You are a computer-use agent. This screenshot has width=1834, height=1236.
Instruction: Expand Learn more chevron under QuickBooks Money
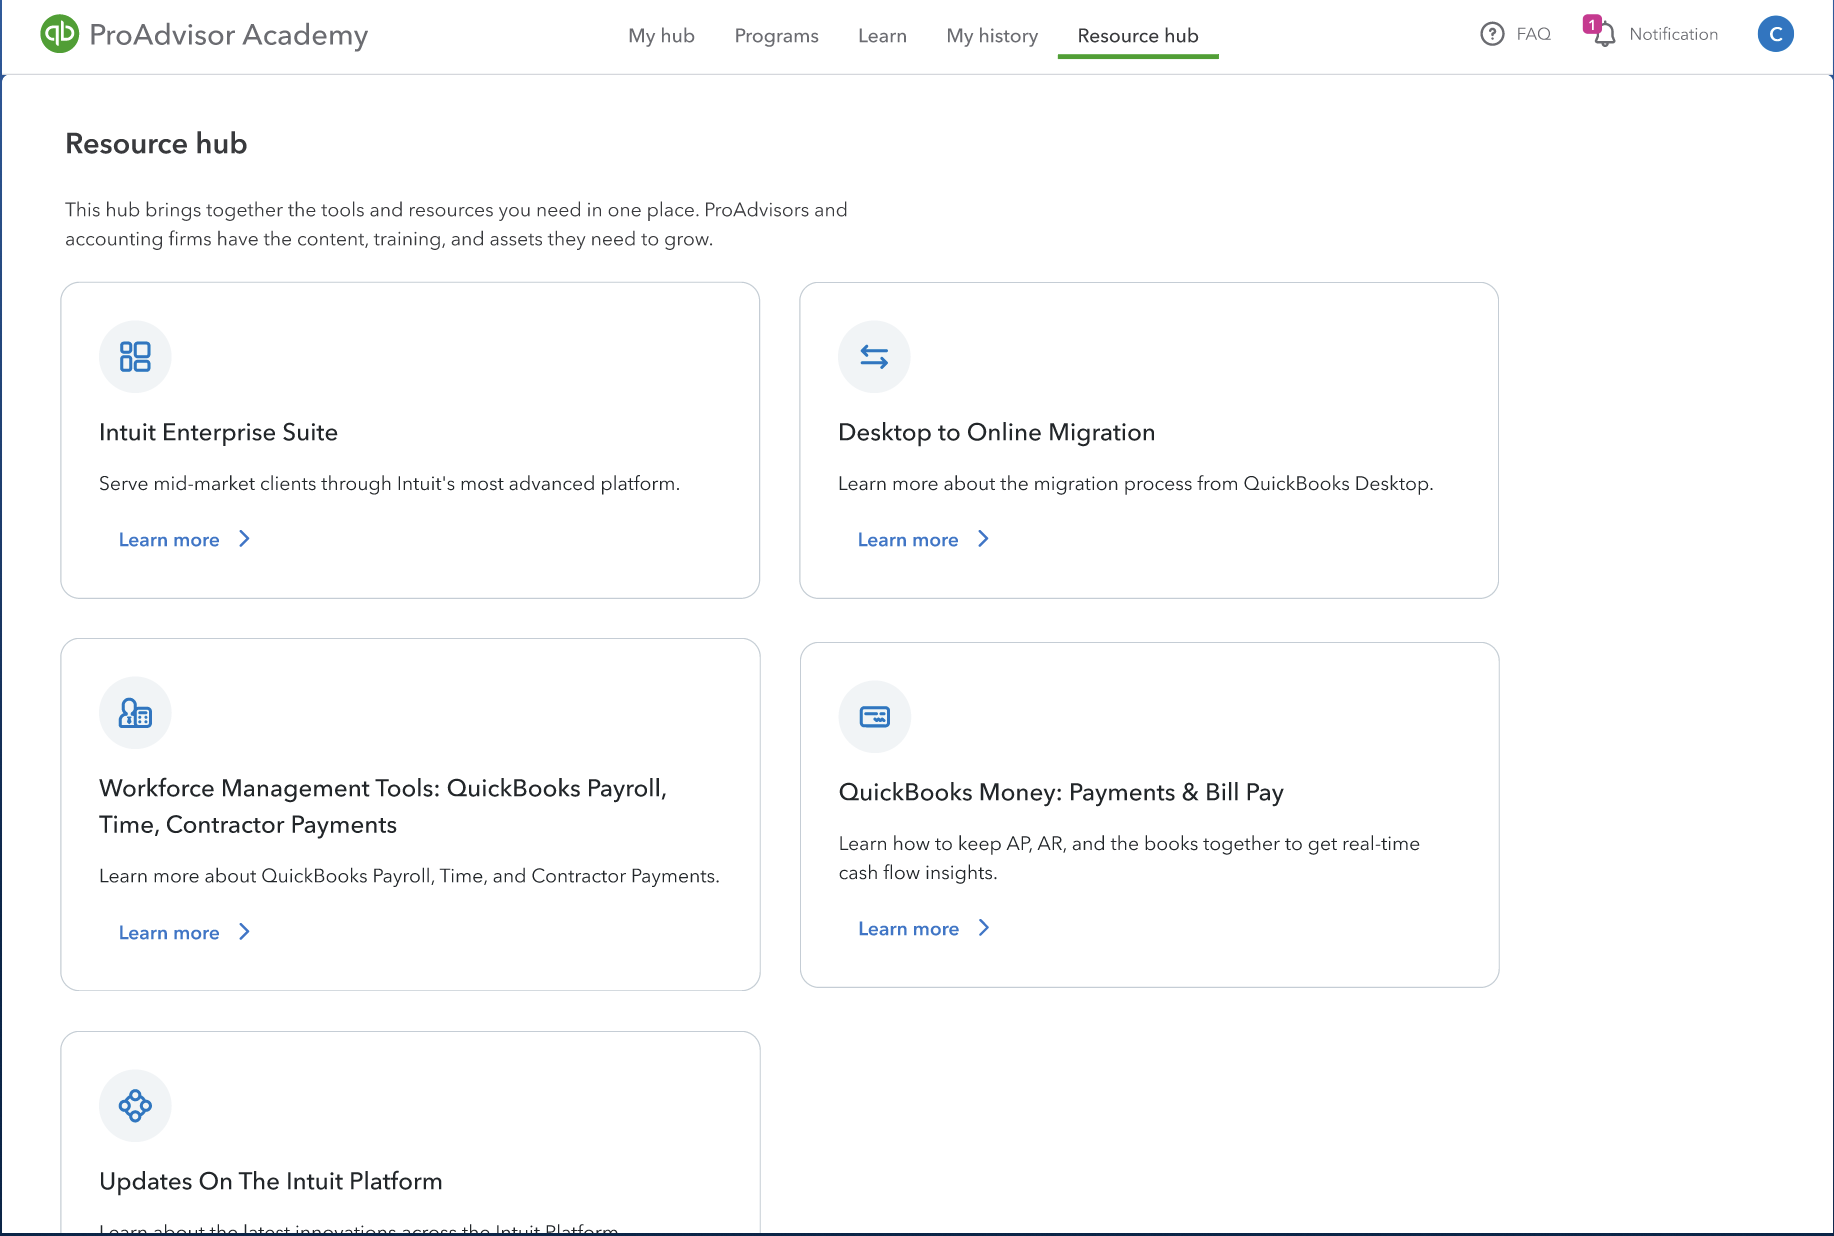984,928
